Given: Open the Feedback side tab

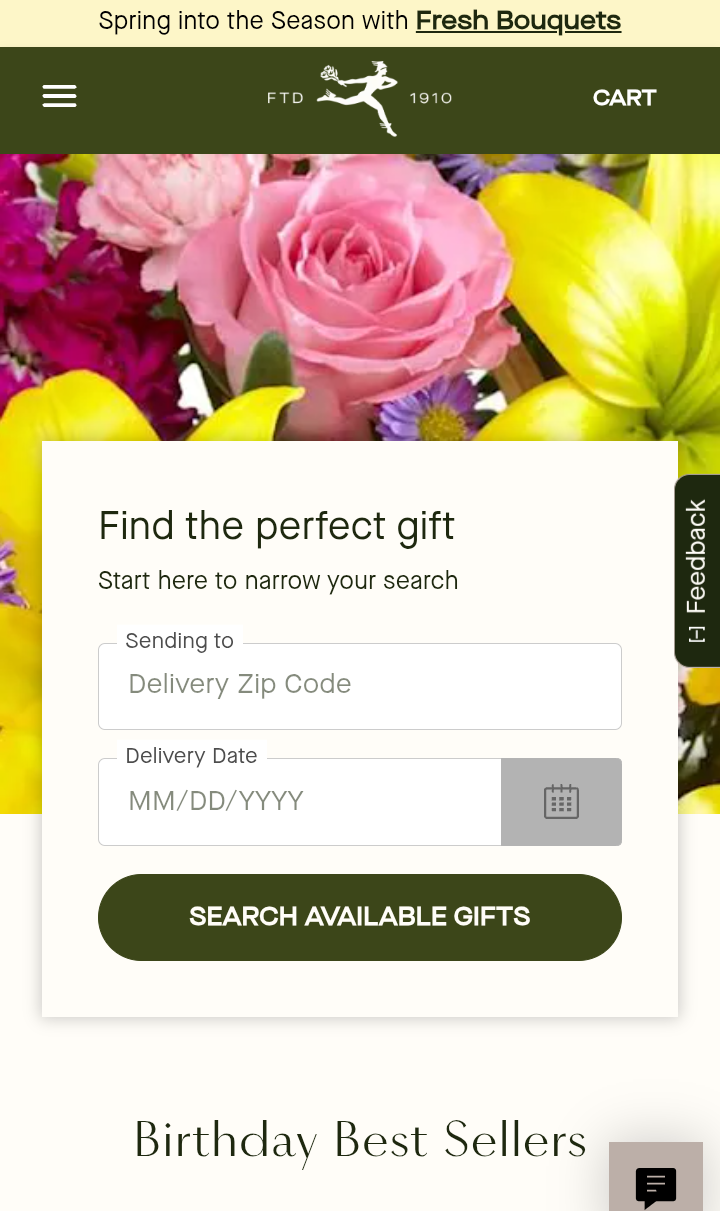Looking at the screenshot, I should click(x=697, y=570).
